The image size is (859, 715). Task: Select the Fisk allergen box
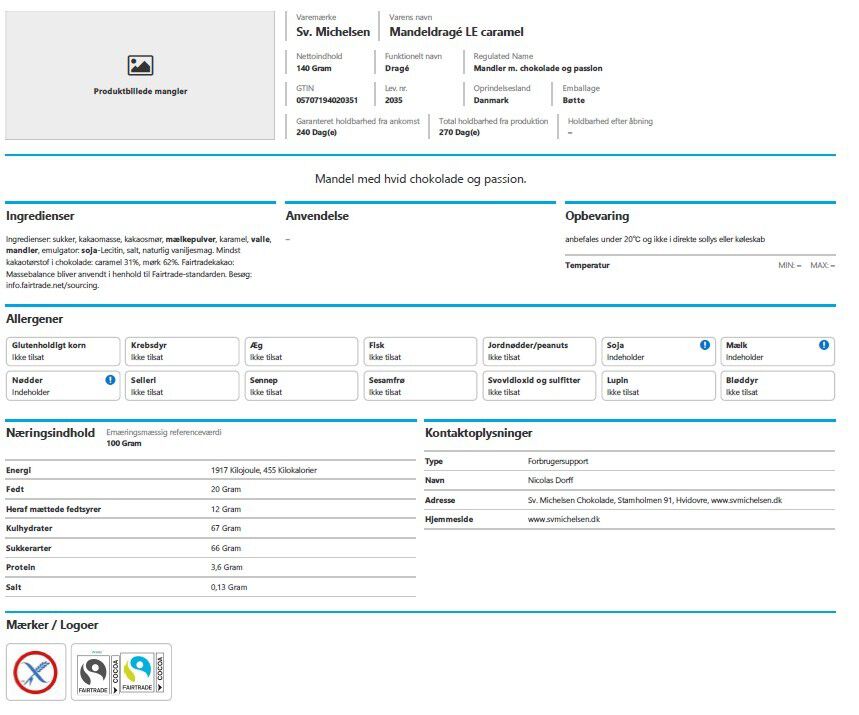click(x=420, y=351)
